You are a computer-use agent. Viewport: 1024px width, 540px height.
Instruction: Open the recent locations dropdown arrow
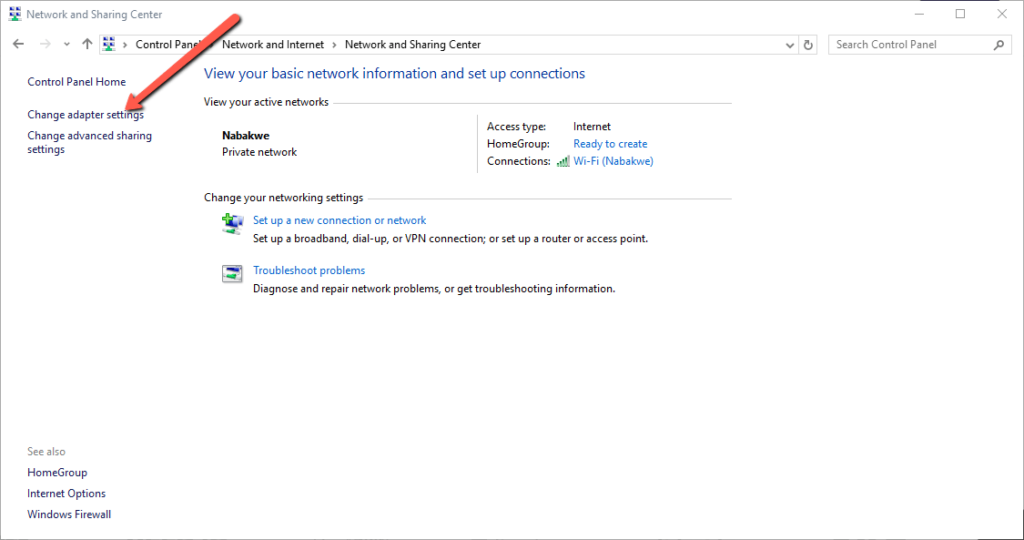click(x=66, y=45)
